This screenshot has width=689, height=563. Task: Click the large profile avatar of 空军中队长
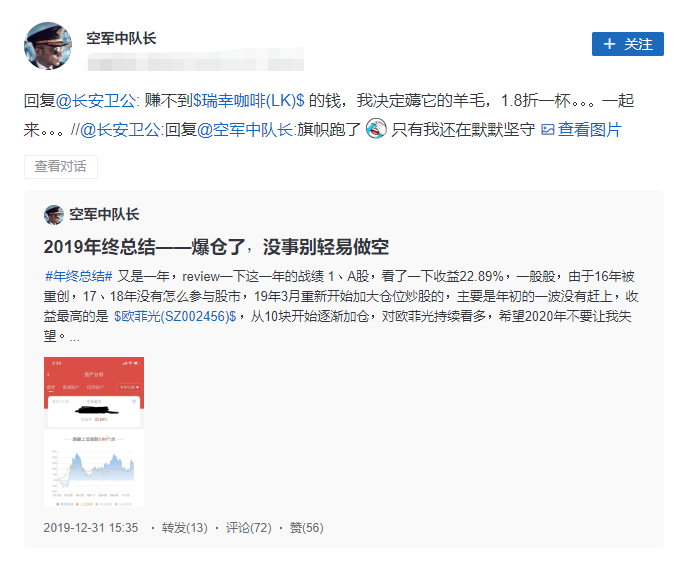48,45
